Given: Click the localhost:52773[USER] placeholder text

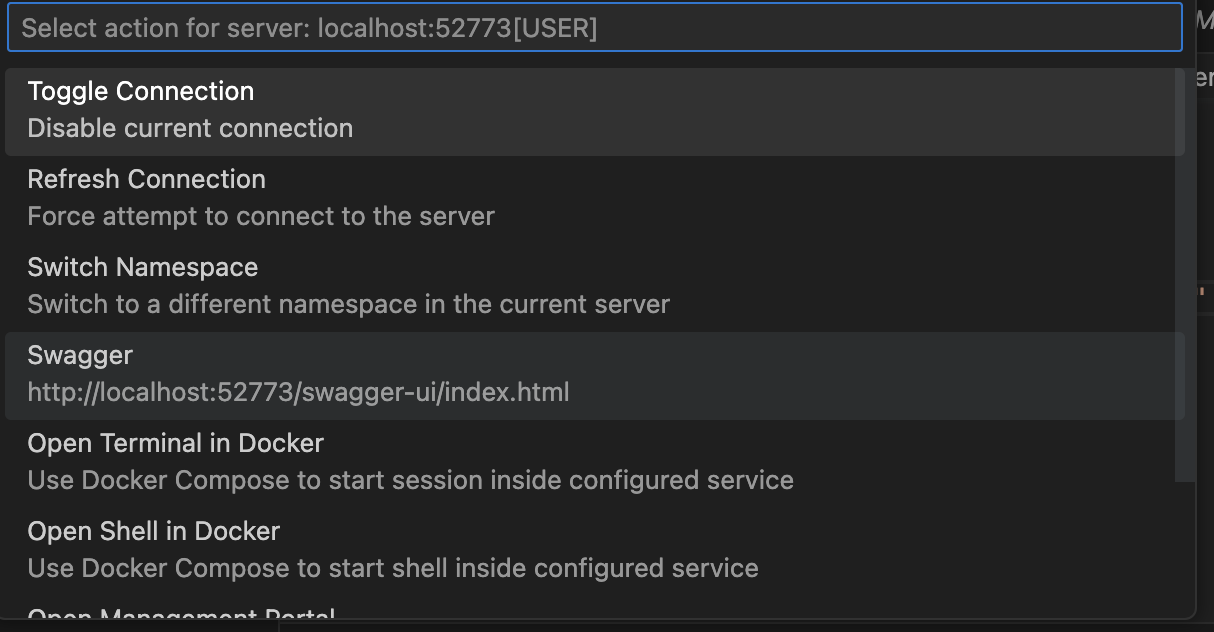Looking at the screenshot, I should coord(458,29).
